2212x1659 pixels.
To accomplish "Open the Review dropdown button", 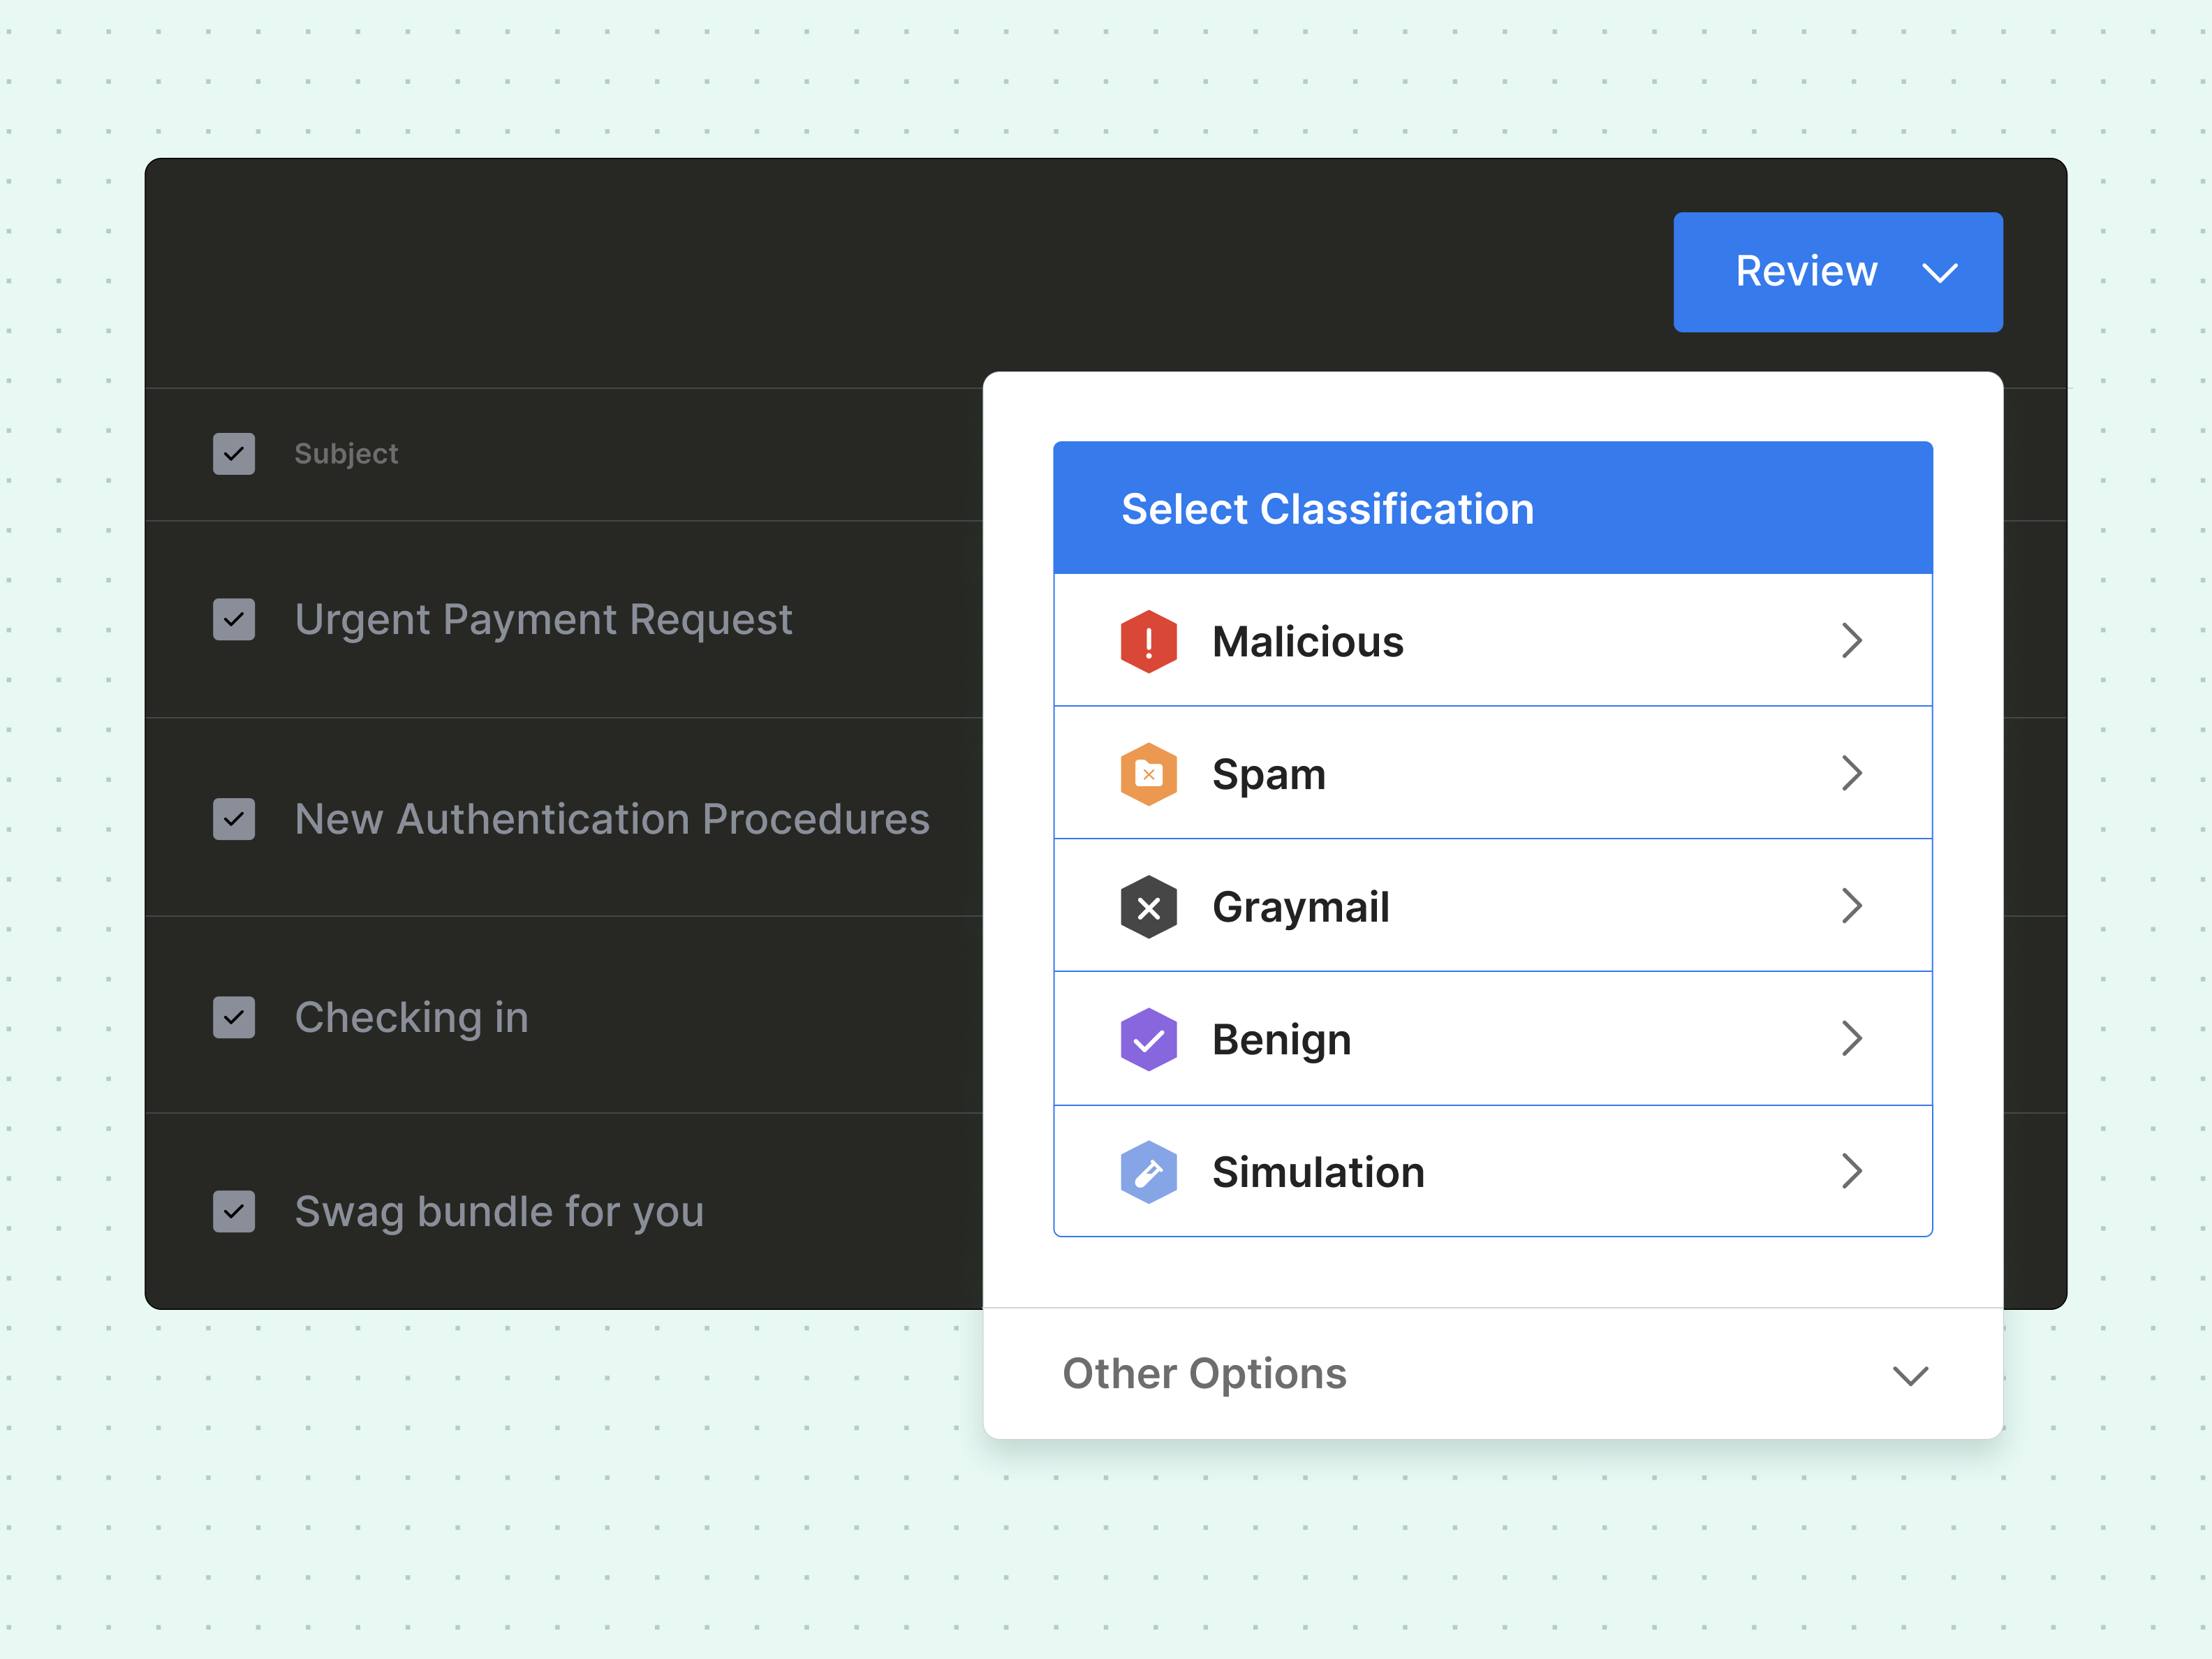I will pyautogui.click(x=1837, y=272).
